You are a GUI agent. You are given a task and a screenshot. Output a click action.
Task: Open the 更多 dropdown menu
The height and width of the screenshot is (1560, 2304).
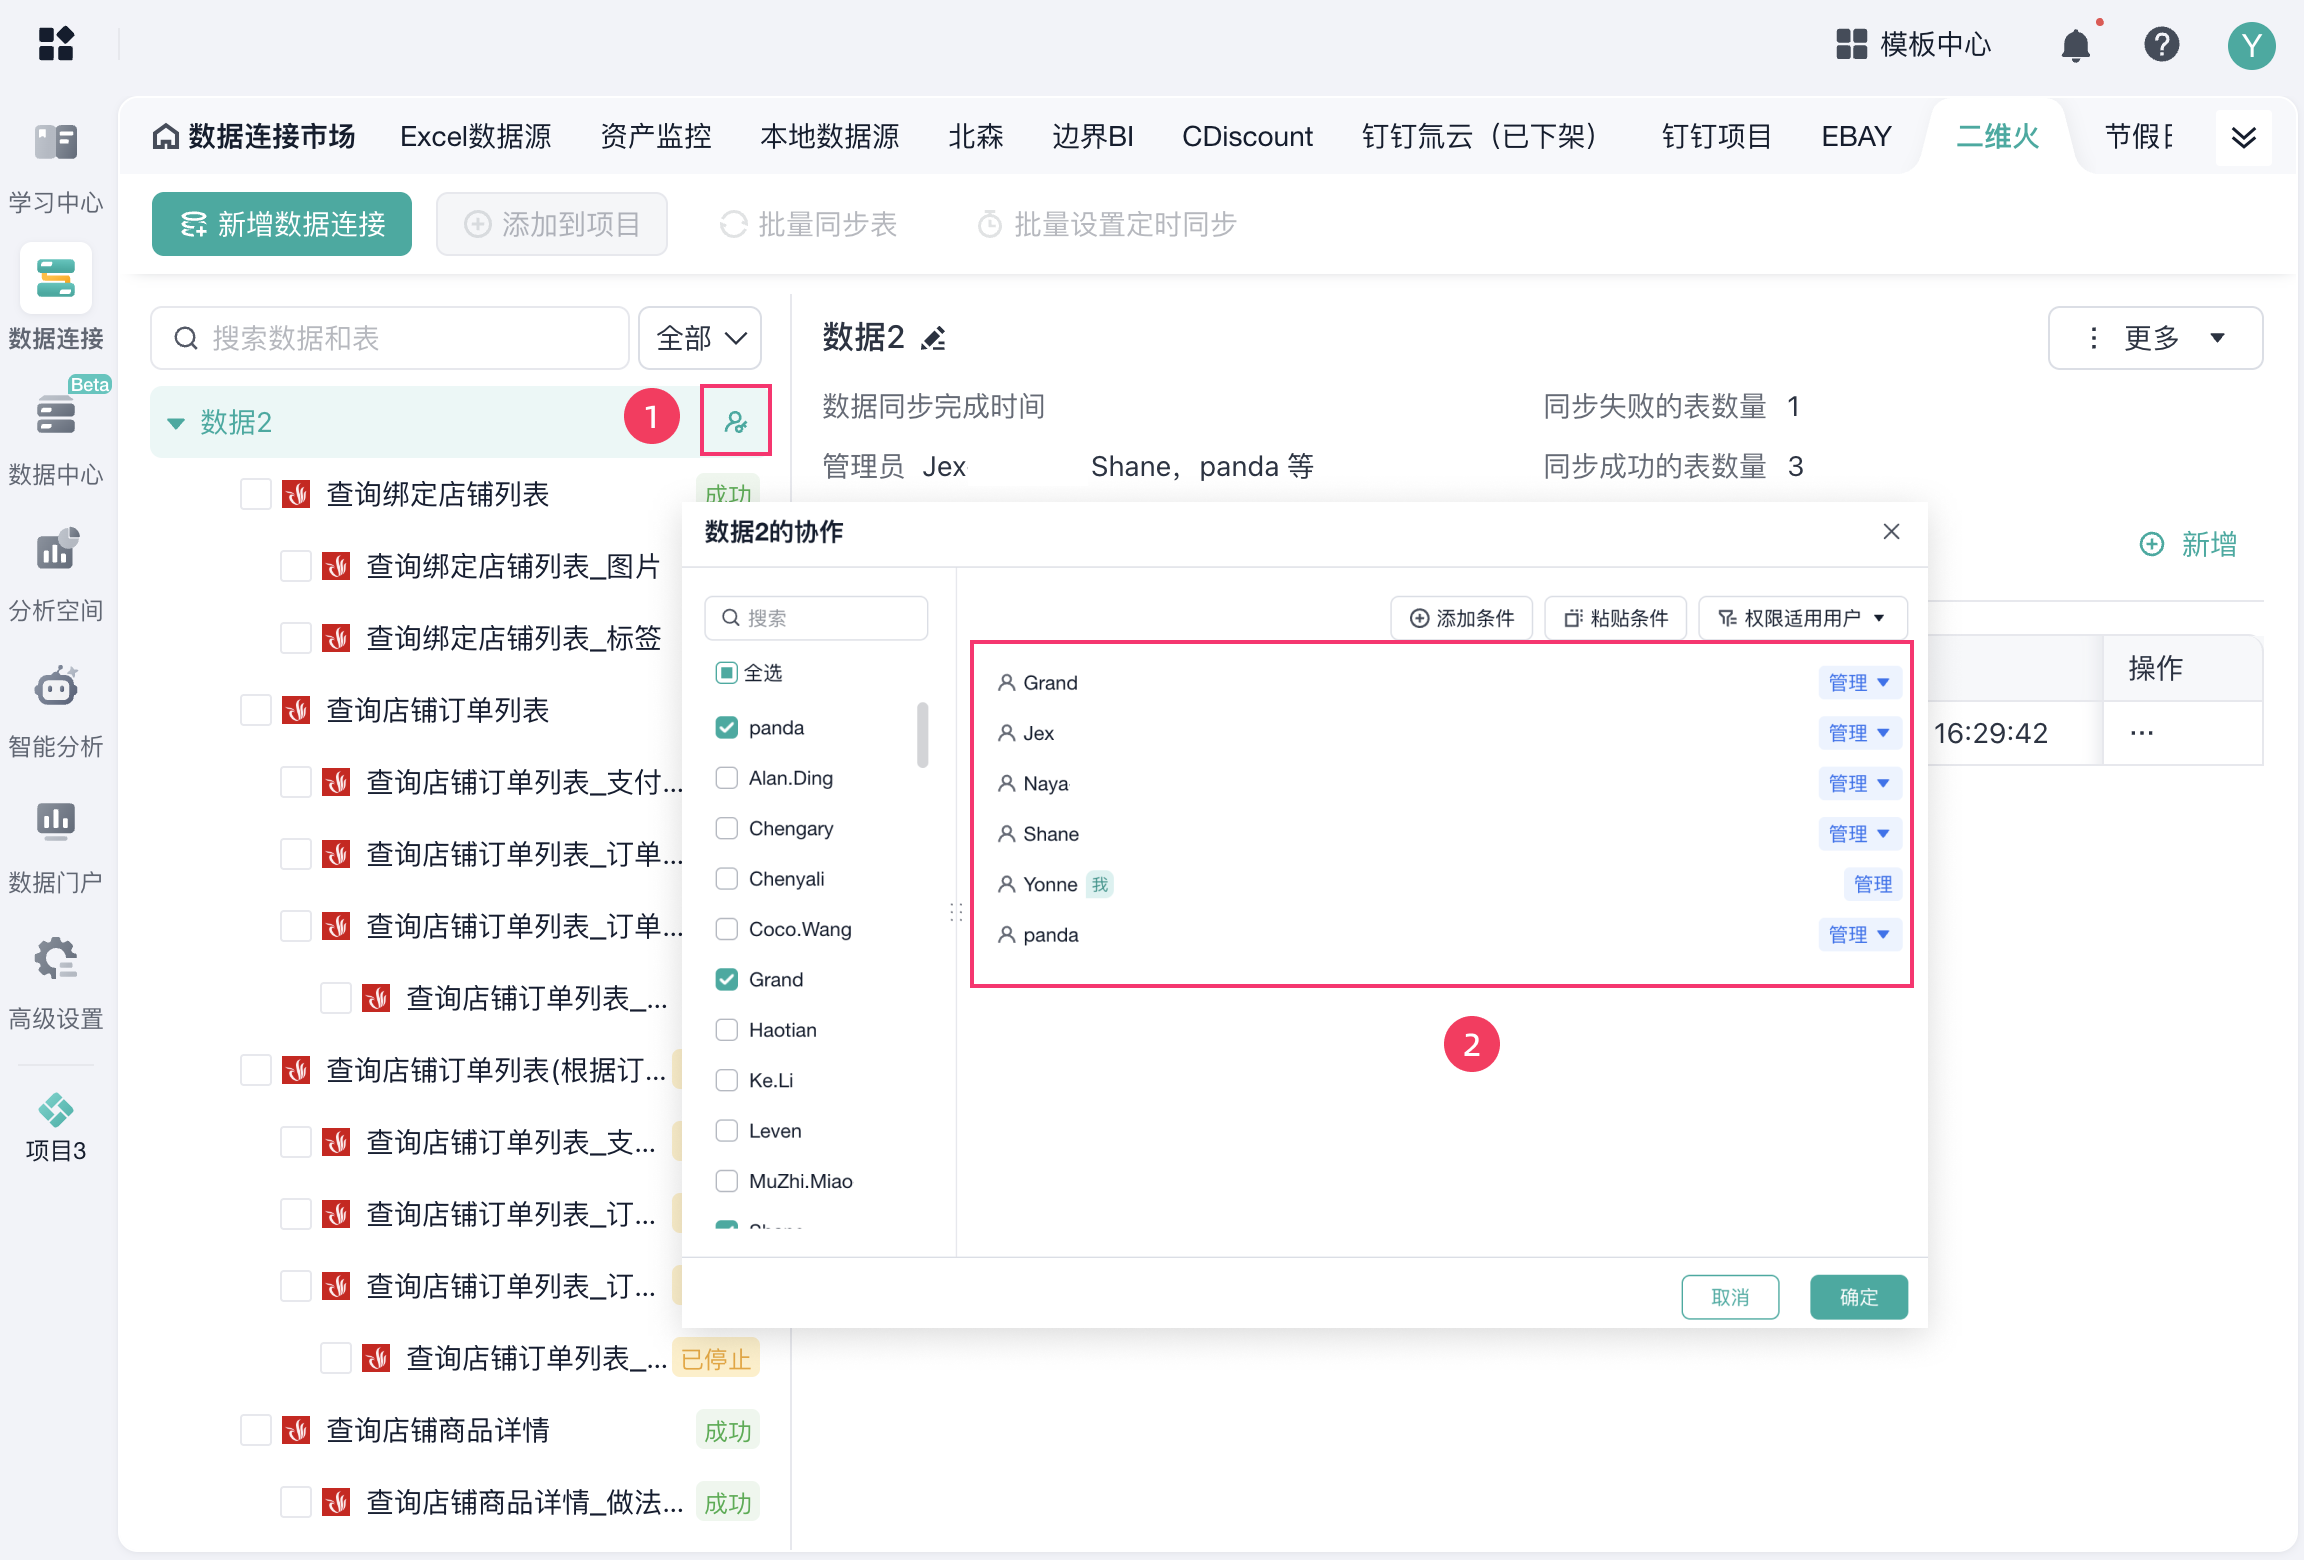[2155, 338]
